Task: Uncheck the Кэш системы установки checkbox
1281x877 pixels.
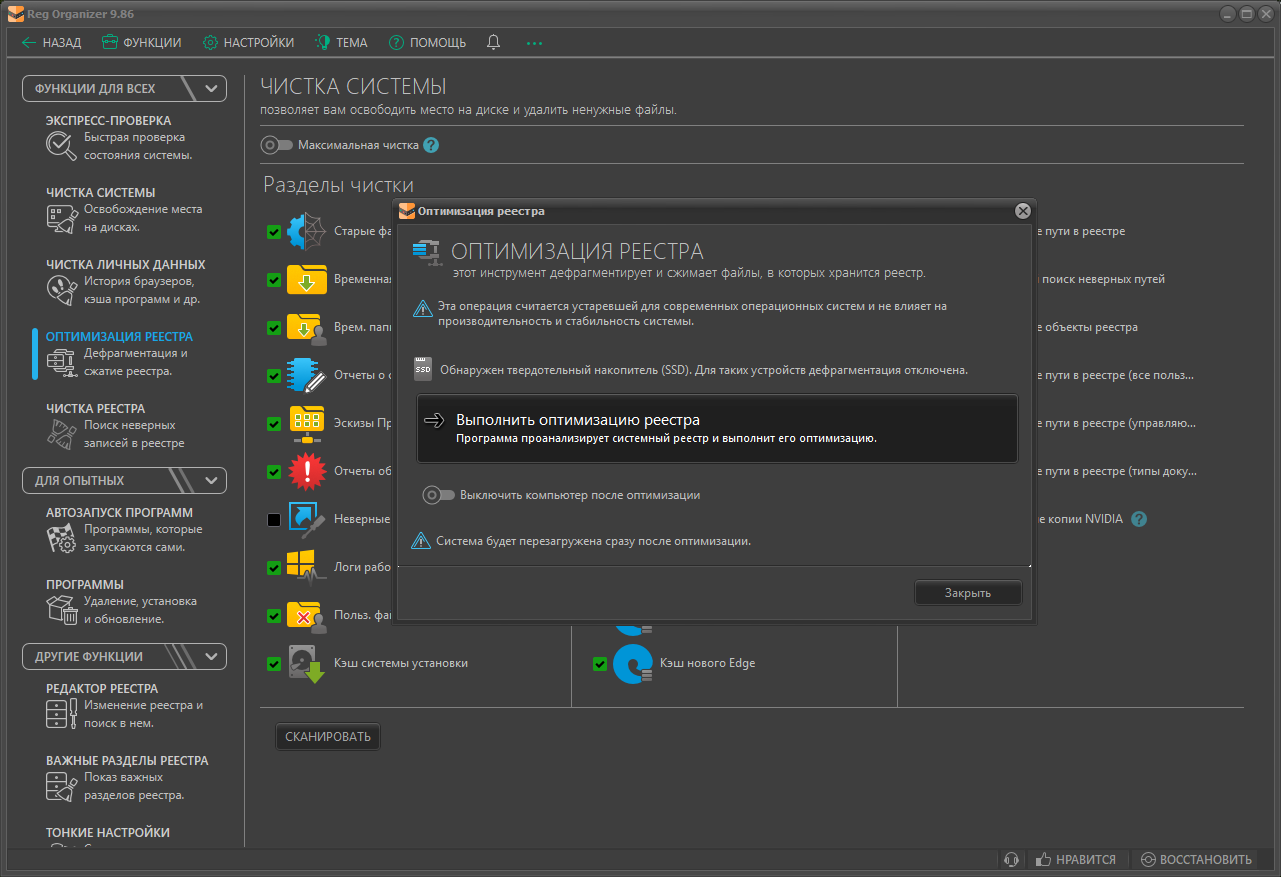Action: tap(274, 664)
